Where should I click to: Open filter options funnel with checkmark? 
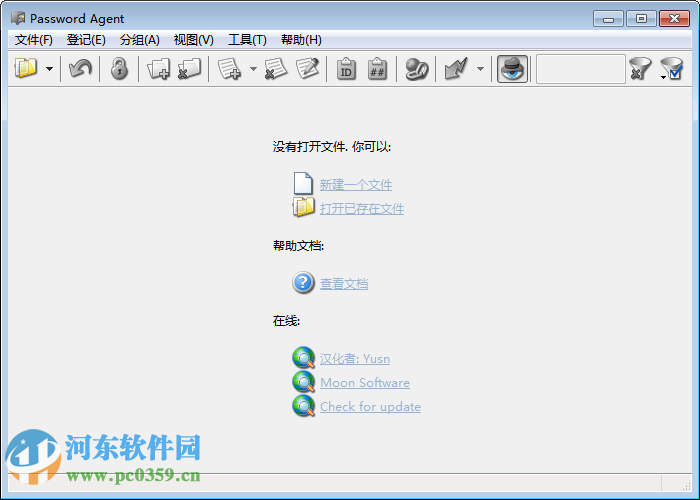671,69
